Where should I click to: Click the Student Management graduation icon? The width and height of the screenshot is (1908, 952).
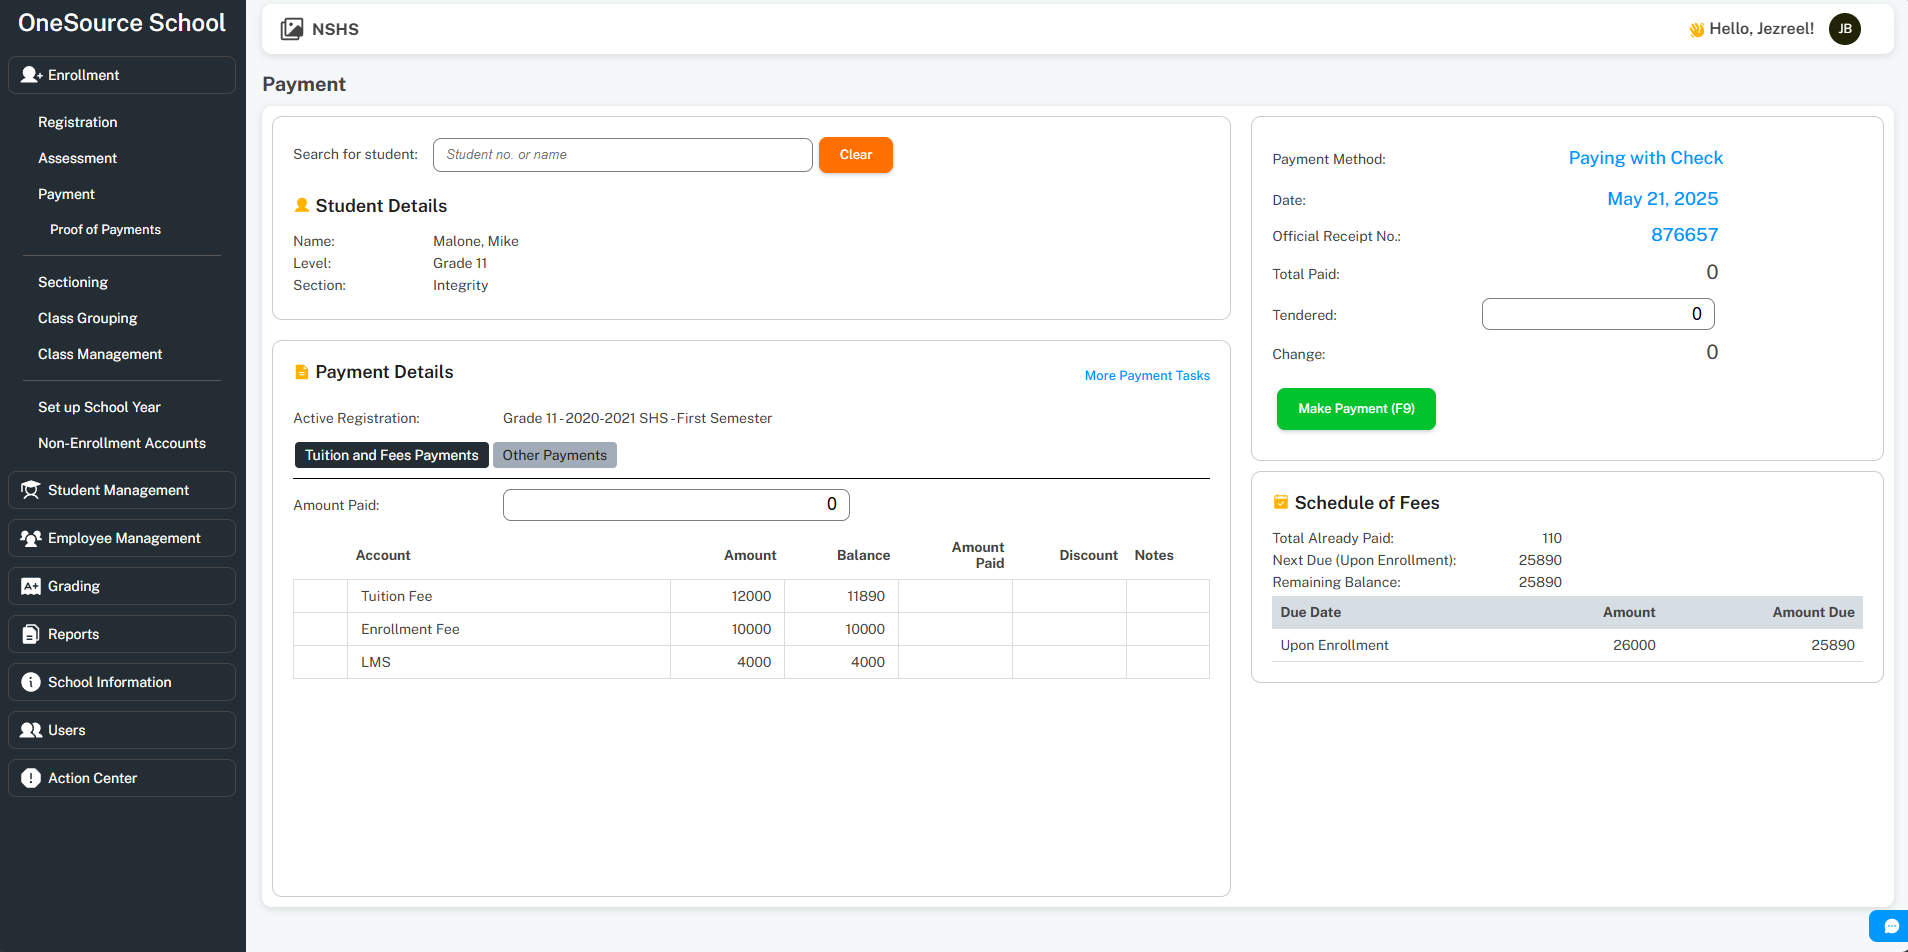(x=31, y=490)
